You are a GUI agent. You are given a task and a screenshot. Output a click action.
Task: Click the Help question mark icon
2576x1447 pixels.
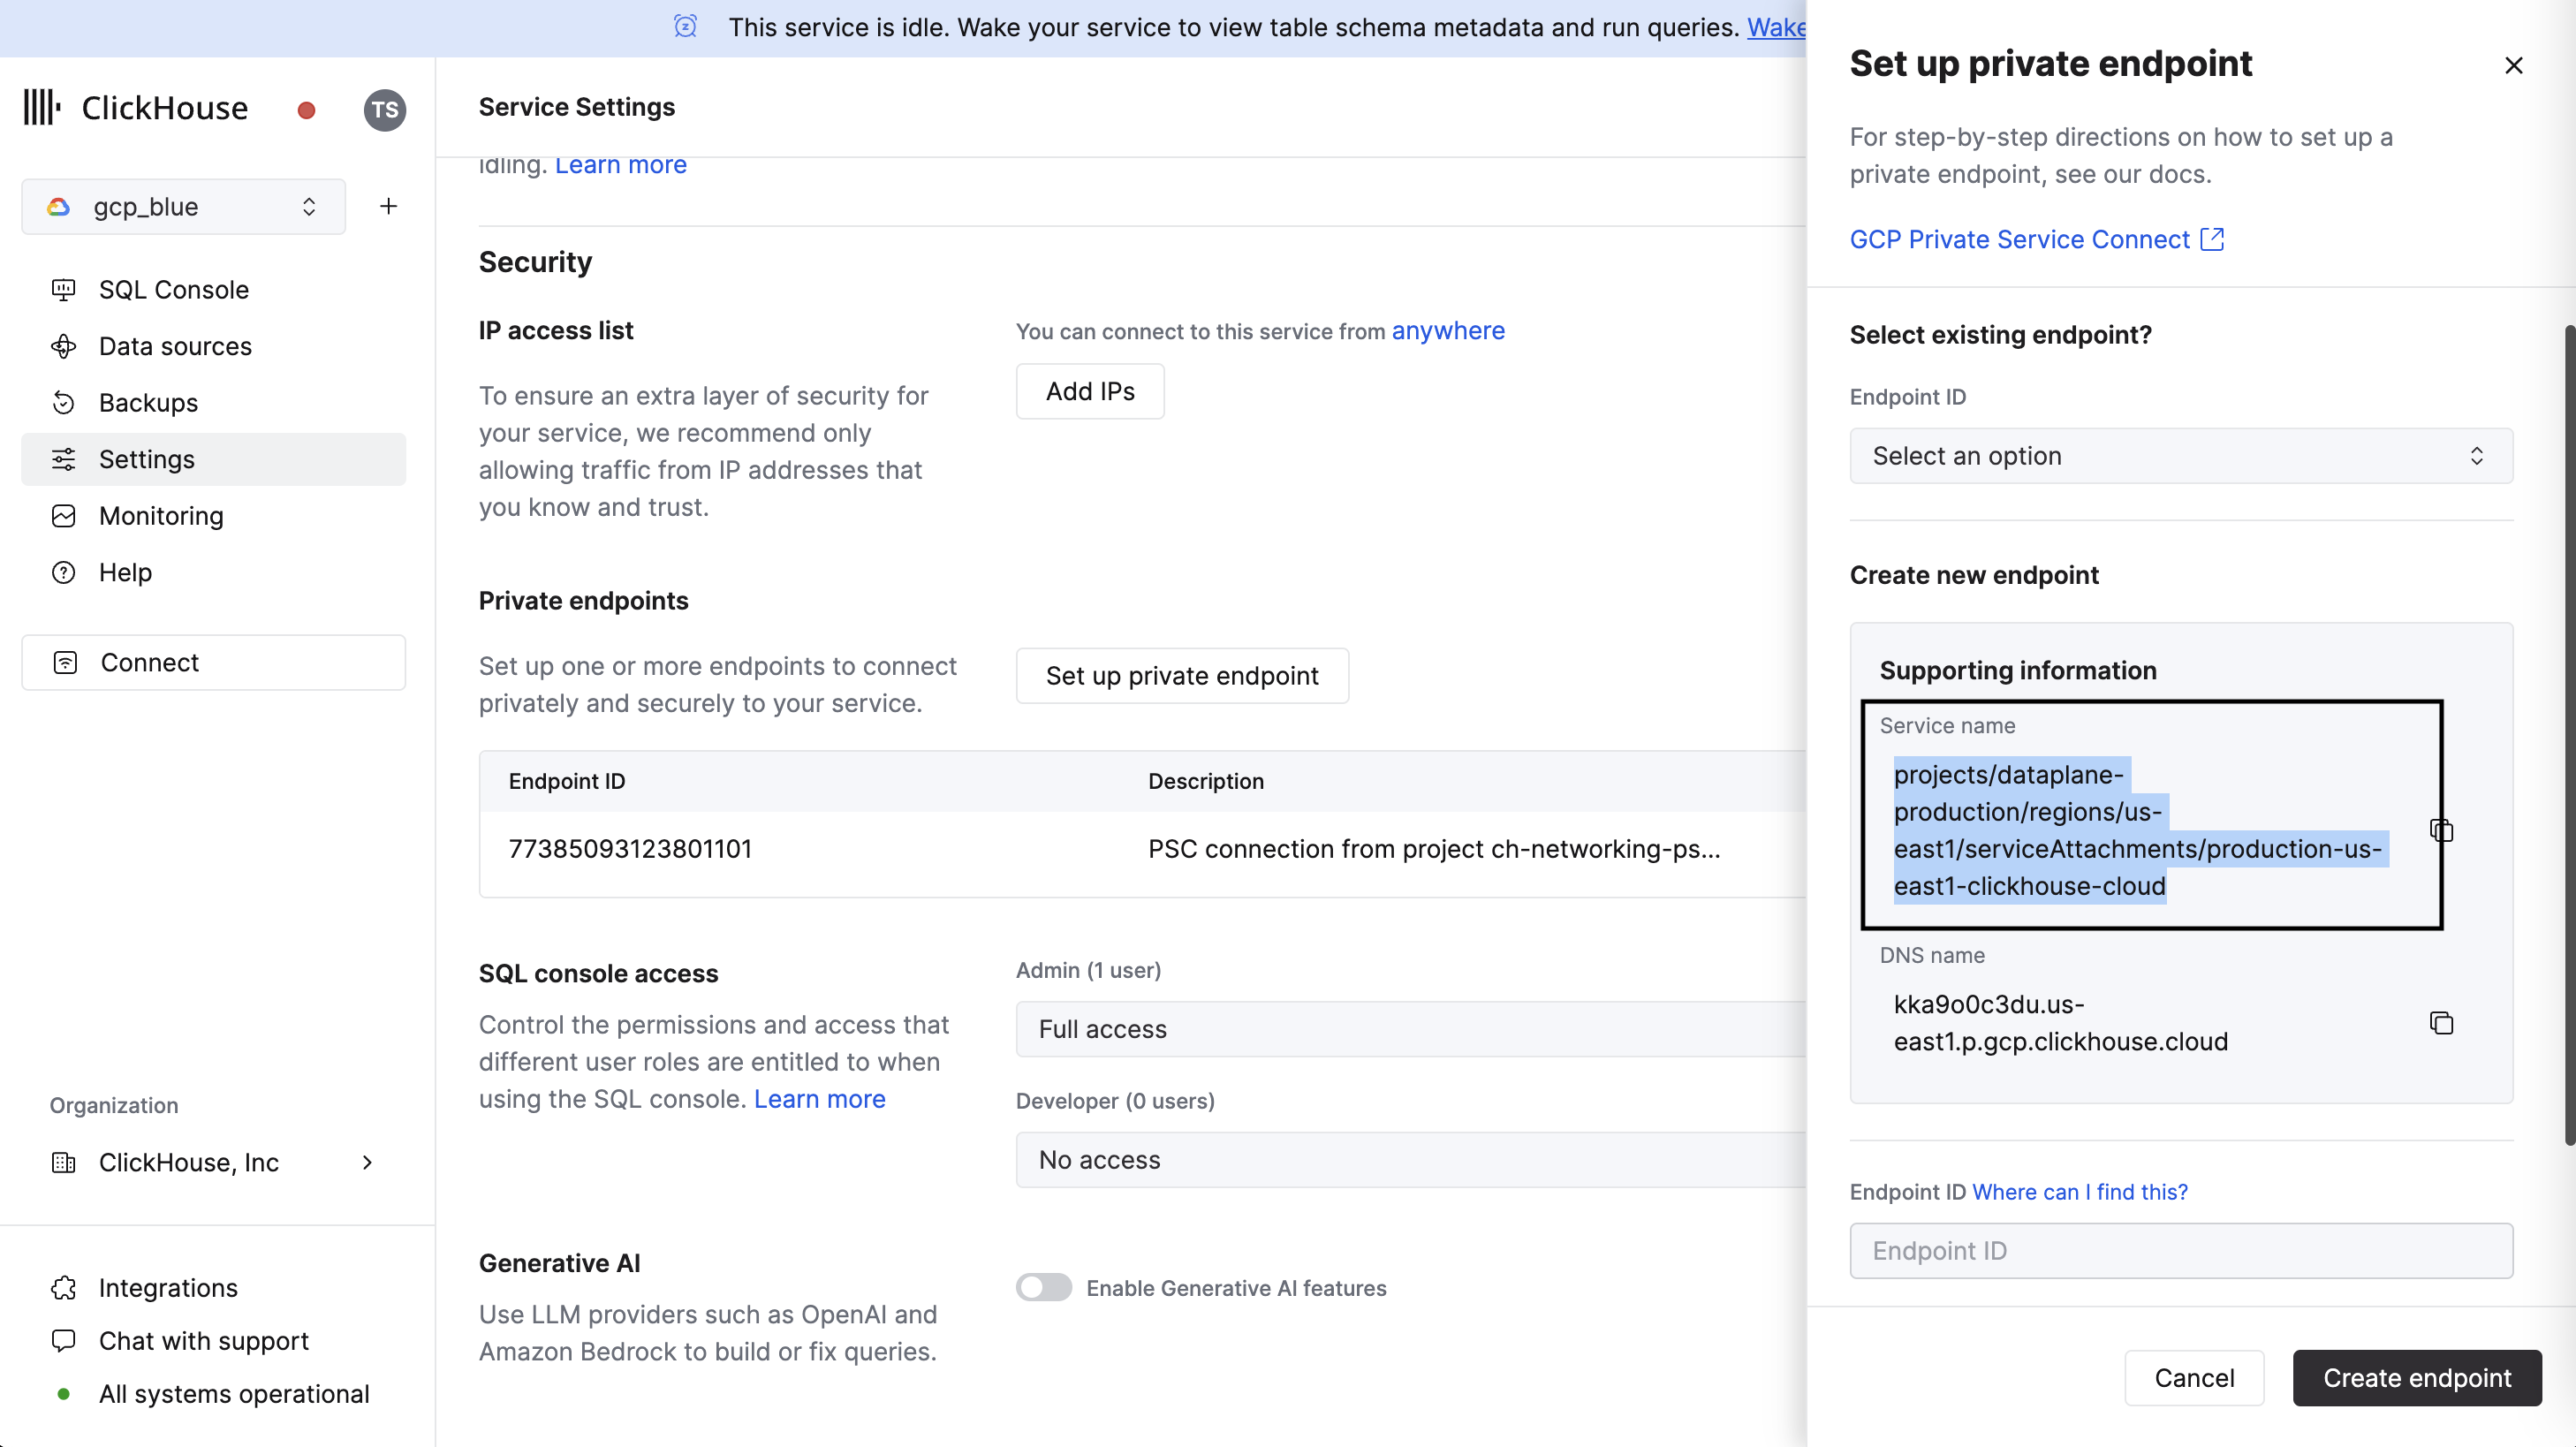[x=64, y=572]
